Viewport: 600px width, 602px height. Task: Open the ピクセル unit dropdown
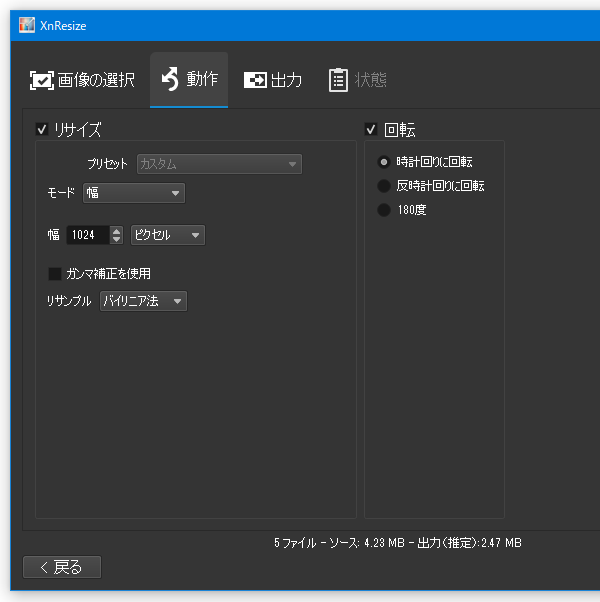(x=168, y=235)
